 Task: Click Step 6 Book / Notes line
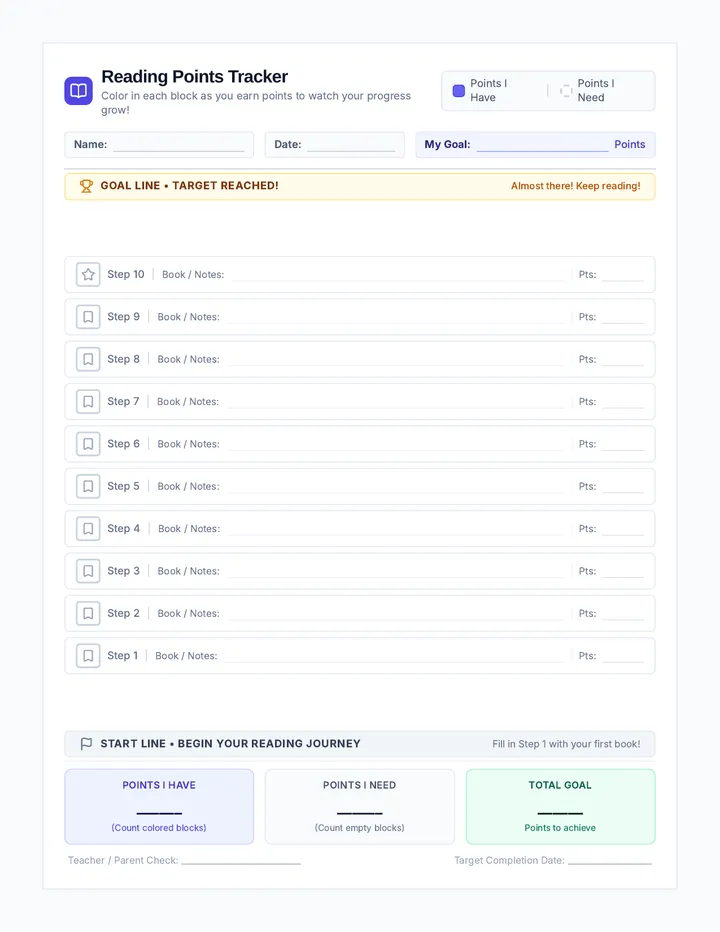tap(395, 445)
